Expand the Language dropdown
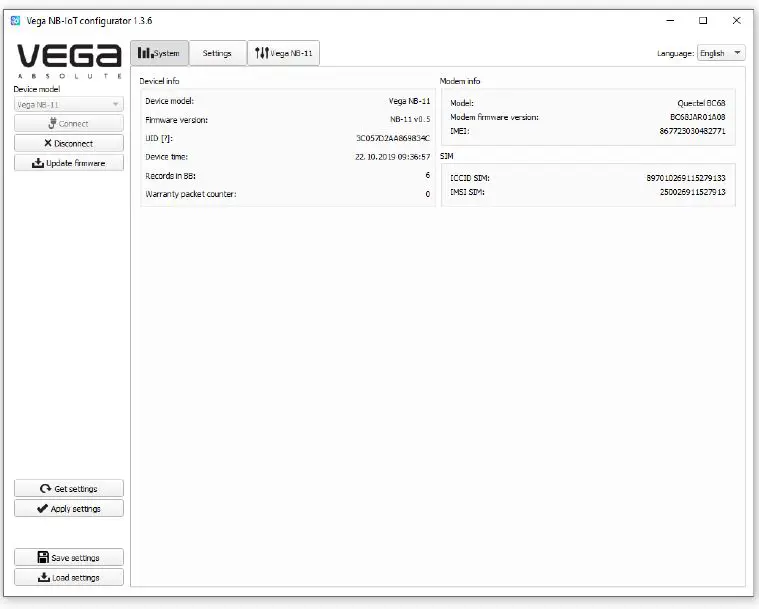Image resolution: width=759 pixels, height=609 pixels. pyautogui.click(x=720, y=53)
